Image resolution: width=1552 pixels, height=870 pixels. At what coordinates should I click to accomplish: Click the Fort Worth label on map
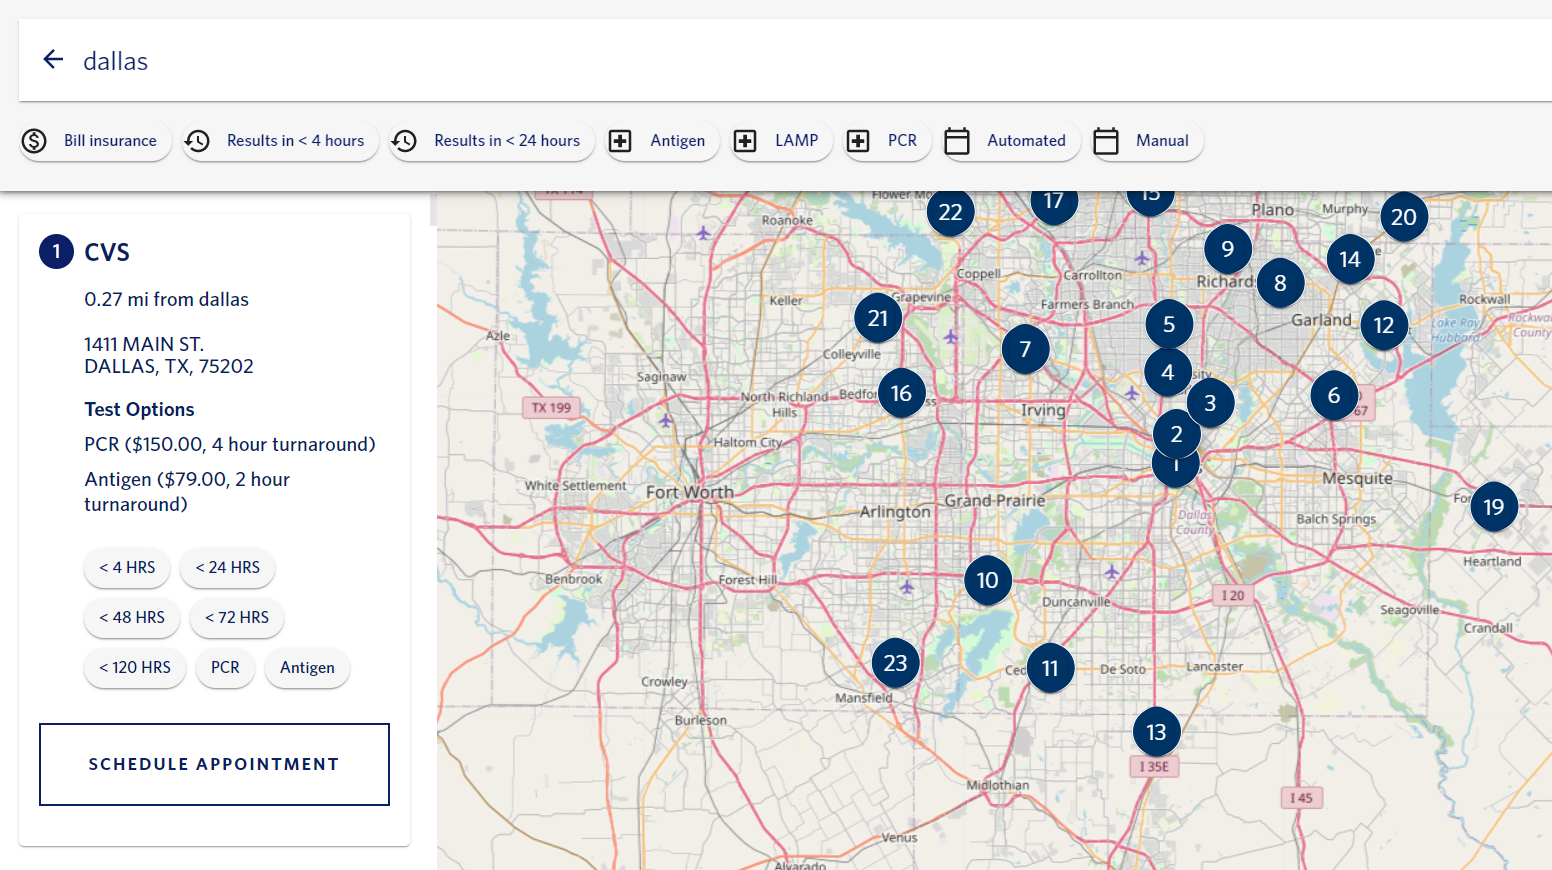click(x=690, y=492)
